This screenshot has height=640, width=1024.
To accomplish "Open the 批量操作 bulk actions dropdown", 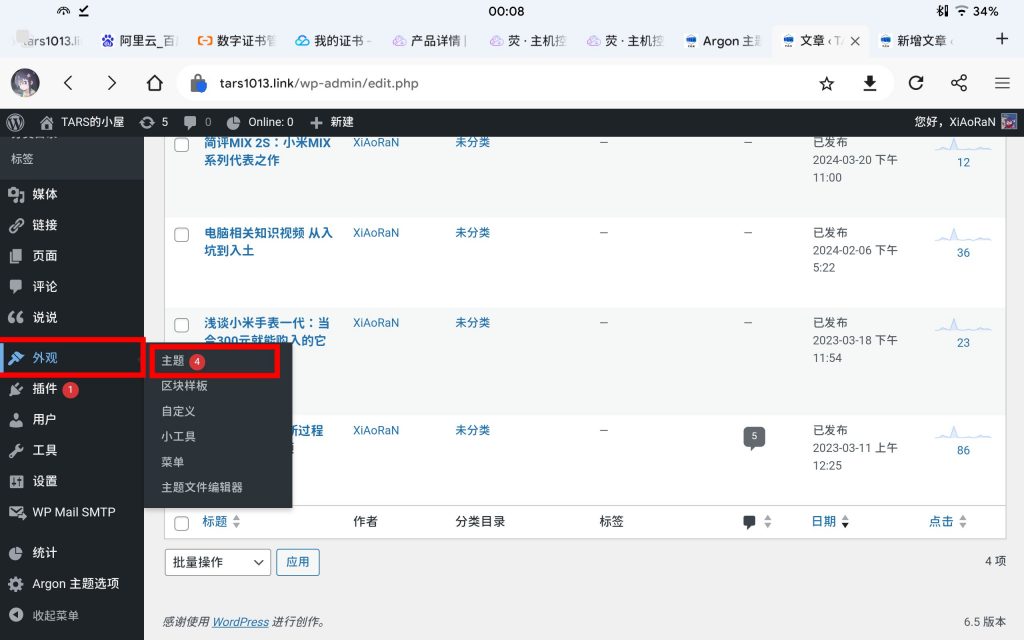I will pyautogui.click(x=217, y=562).
